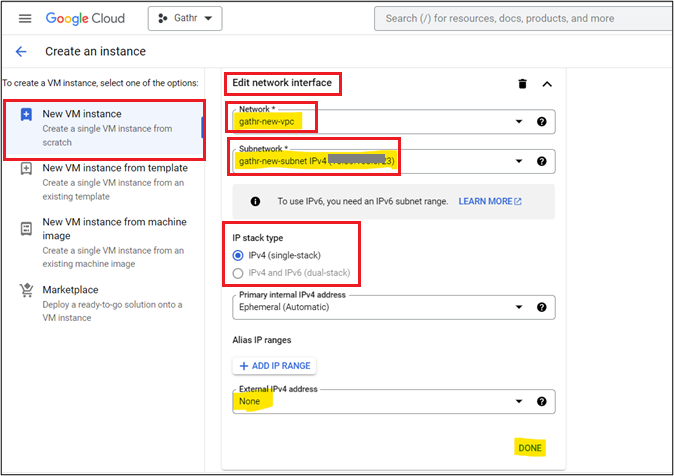The height and width of the screenshot is (476, 674).
Task: Open help for the Network field
Action: tap(542, 122)
